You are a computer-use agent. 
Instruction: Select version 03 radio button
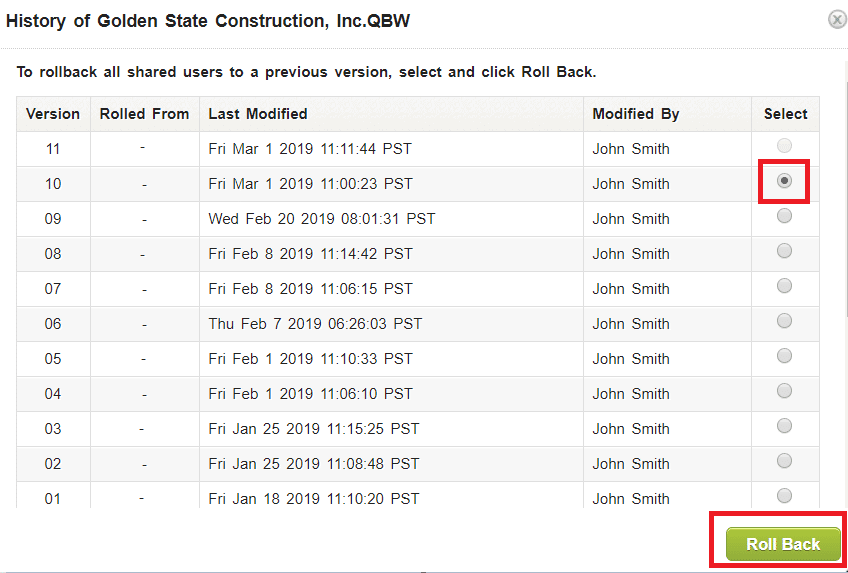(x=785, y=426)
